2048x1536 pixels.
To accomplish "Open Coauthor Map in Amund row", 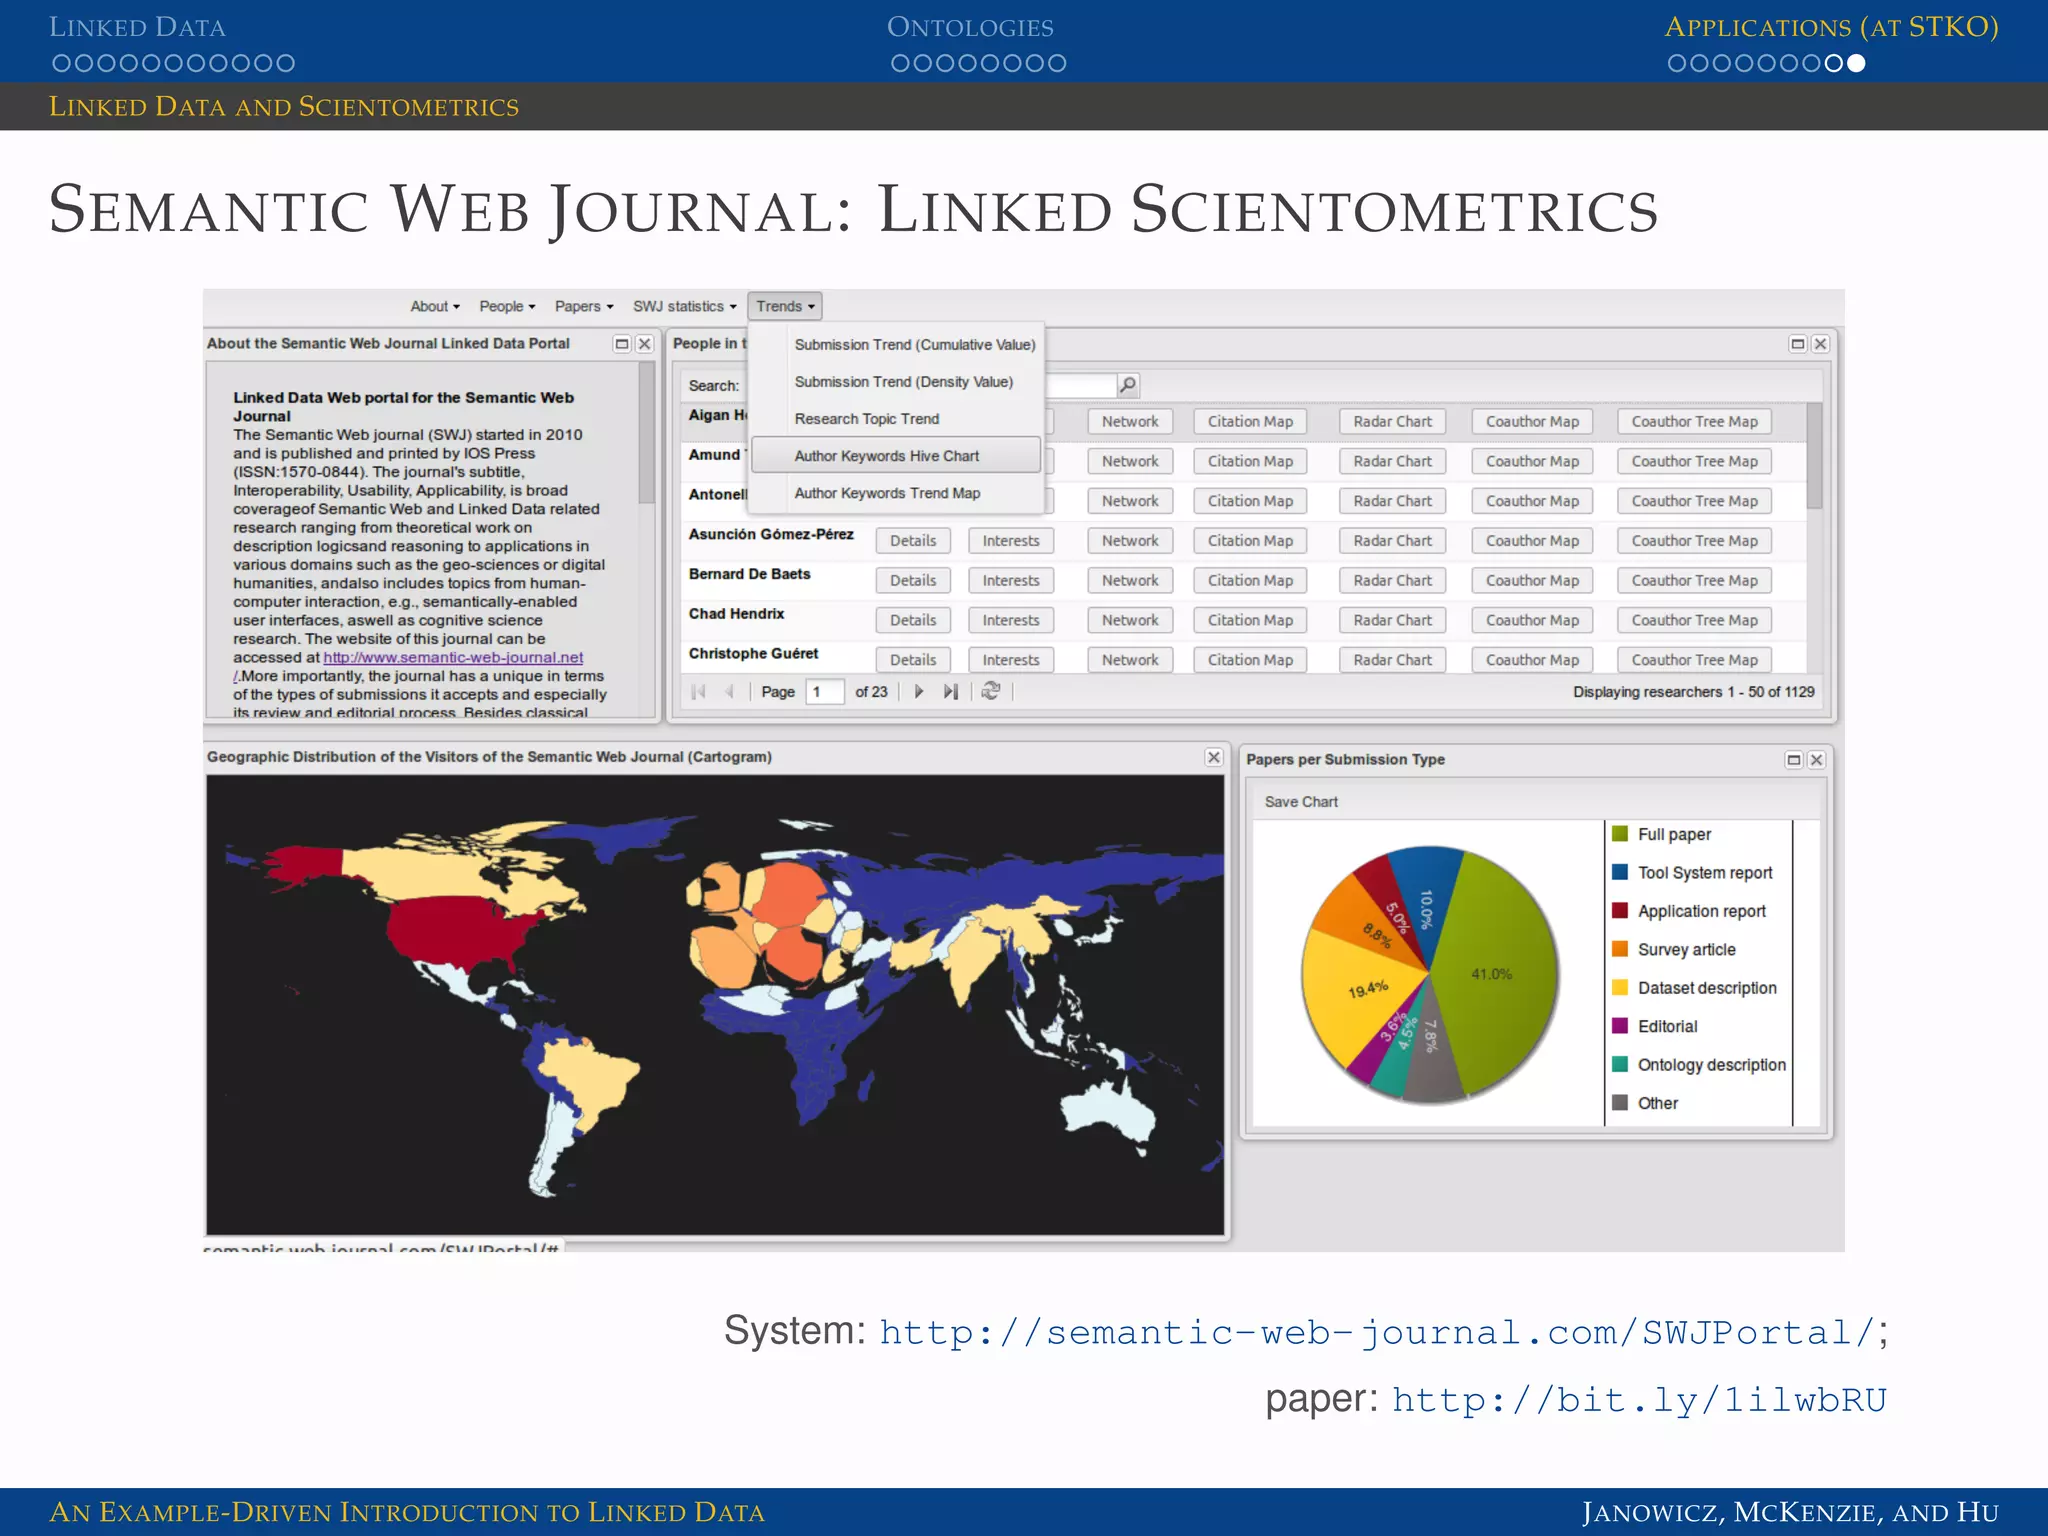I will coord(1532,462).
